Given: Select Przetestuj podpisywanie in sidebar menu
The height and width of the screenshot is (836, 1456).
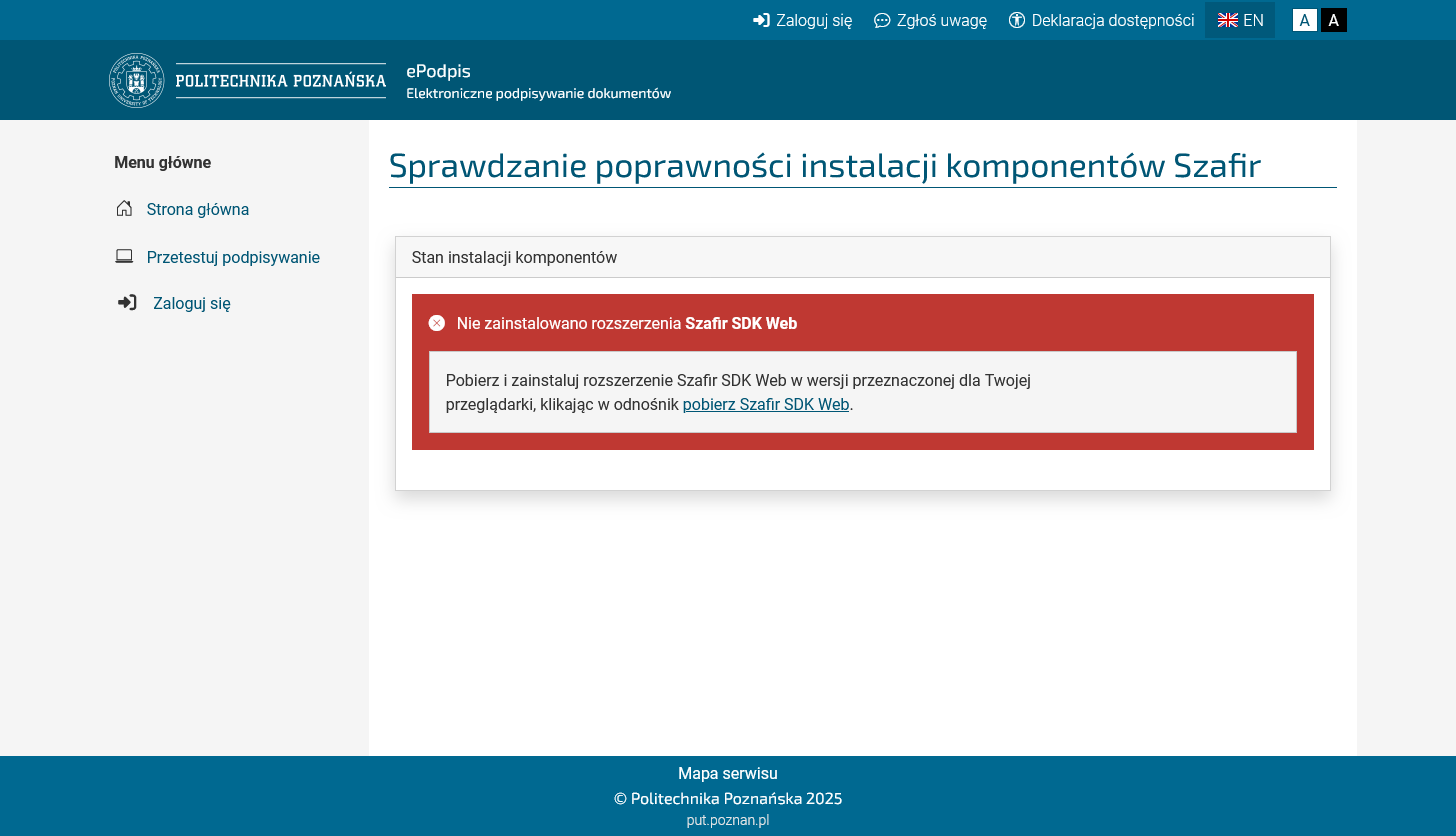Looking at the screenshot, I should tap(233, 257).
